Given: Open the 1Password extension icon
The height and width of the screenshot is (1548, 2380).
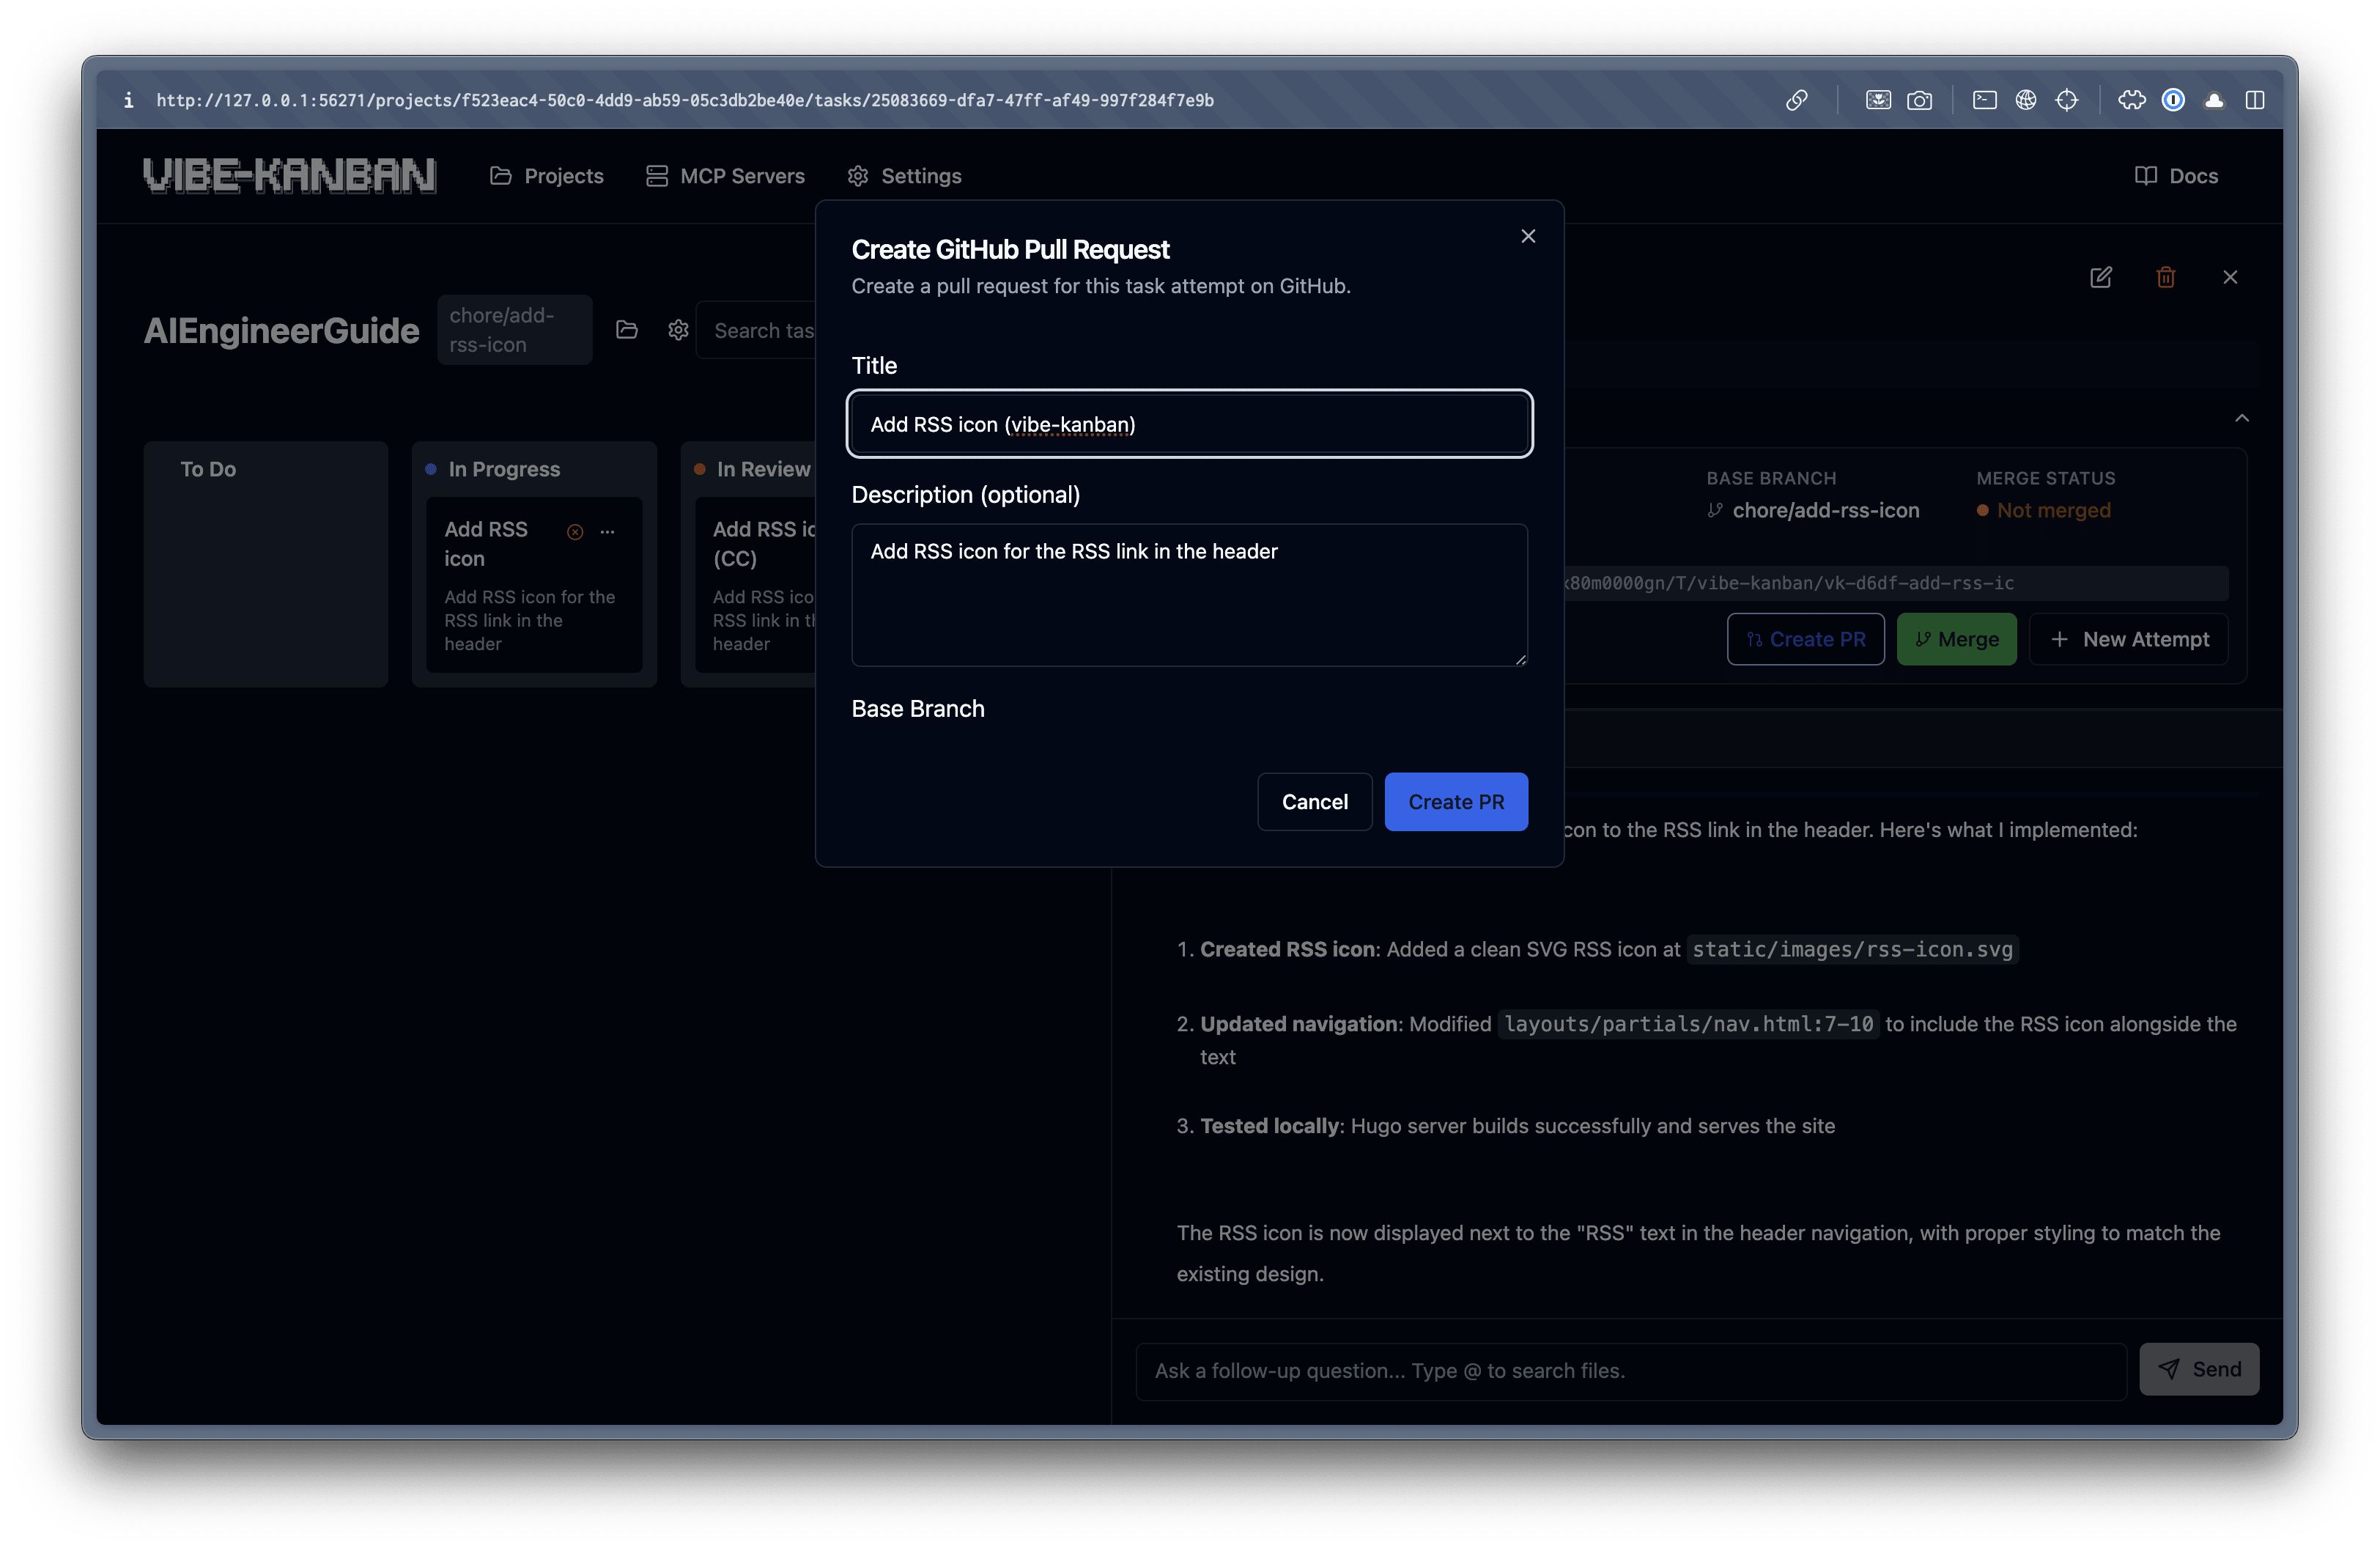Looking at the screenshot, I should click(2173, 100).
